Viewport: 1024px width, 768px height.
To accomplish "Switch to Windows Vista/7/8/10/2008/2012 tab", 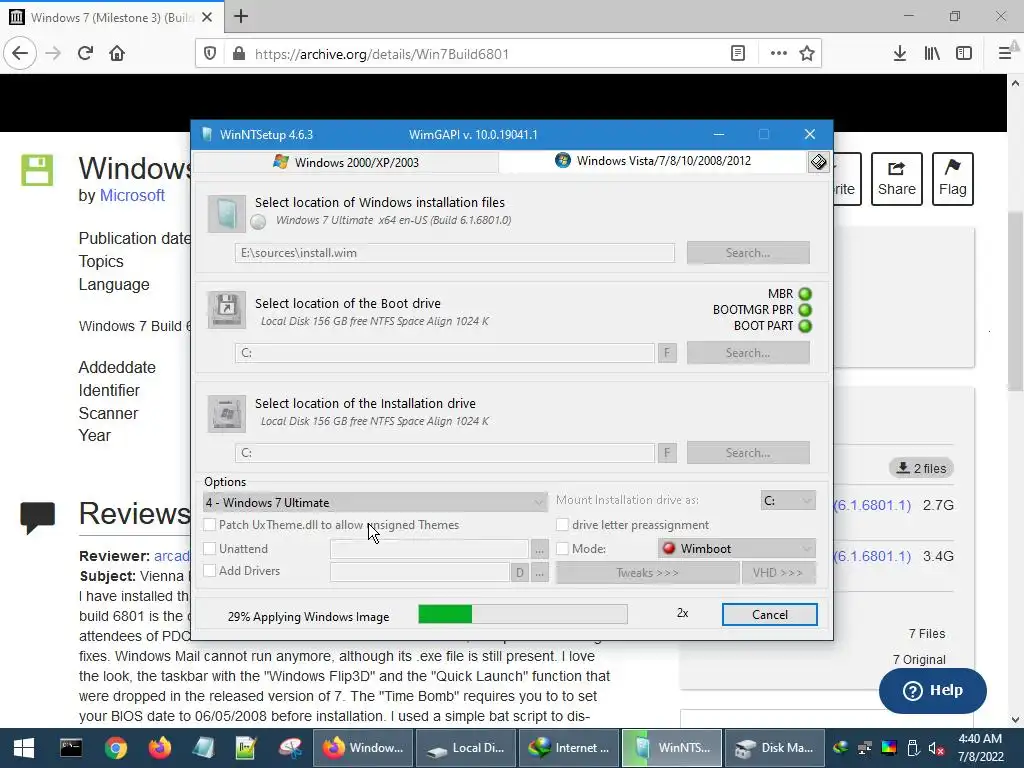I will tap(653, 161).
